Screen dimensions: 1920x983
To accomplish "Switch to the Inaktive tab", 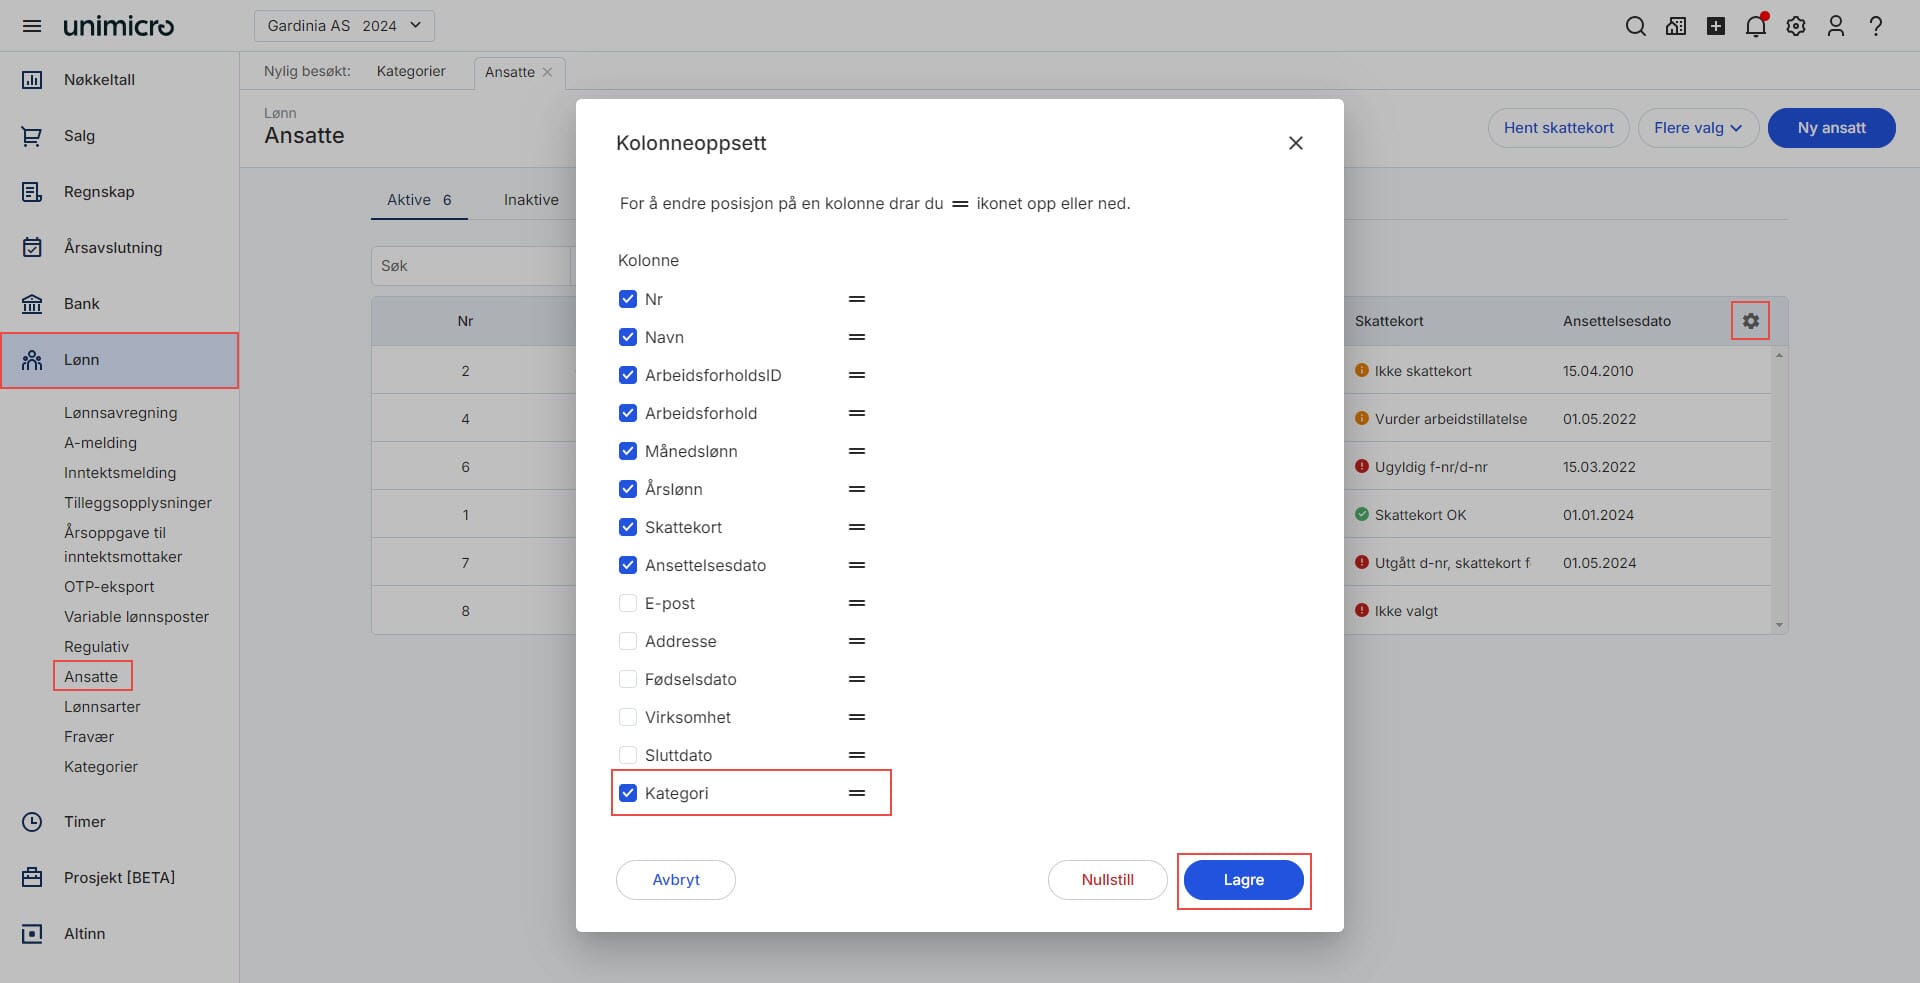I will tap(531, 200).
